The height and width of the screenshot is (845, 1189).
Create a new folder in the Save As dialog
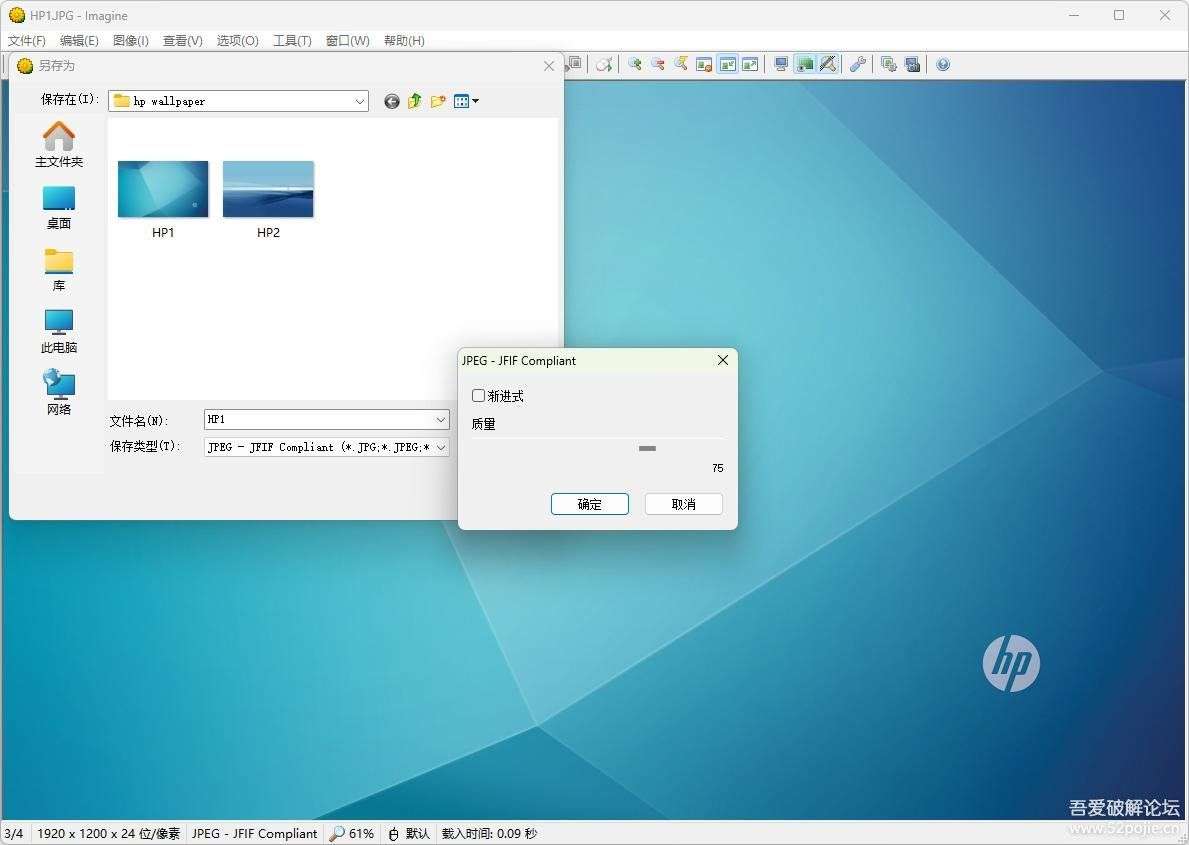tap(438, 101)
